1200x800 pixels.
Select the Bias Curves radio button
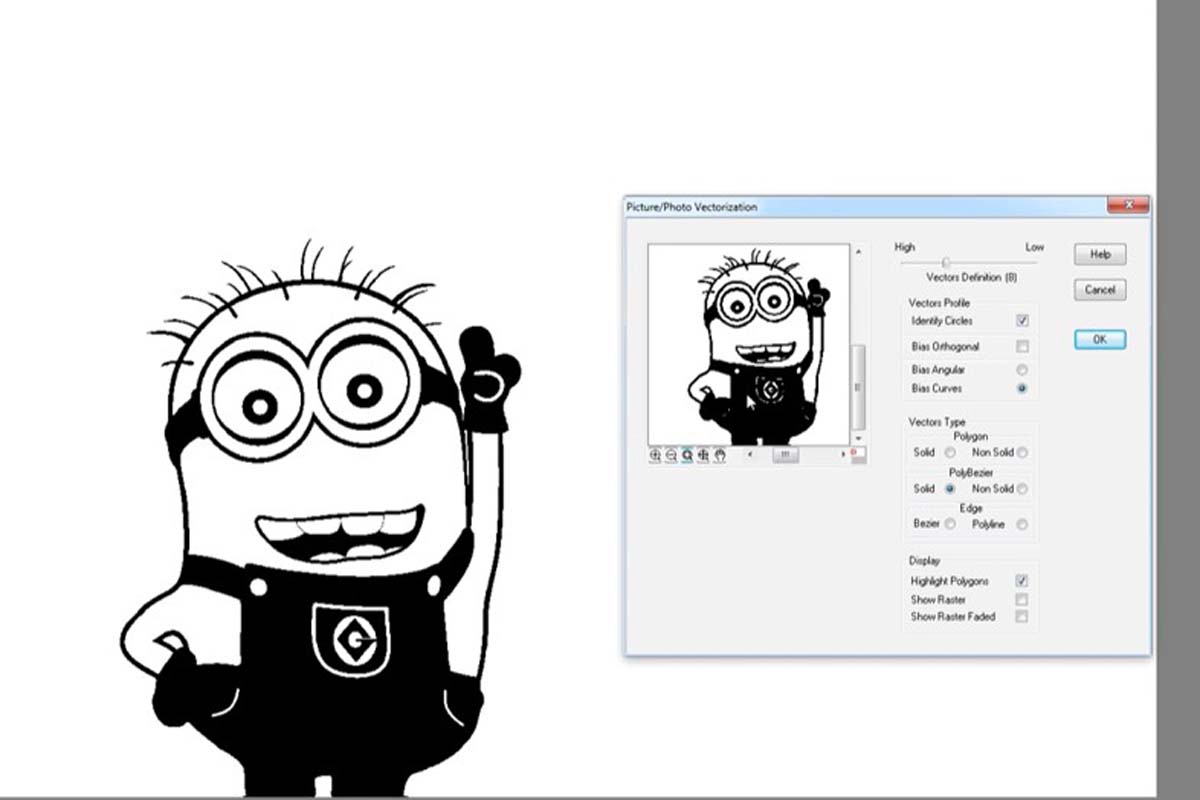tap(1022, 388)
